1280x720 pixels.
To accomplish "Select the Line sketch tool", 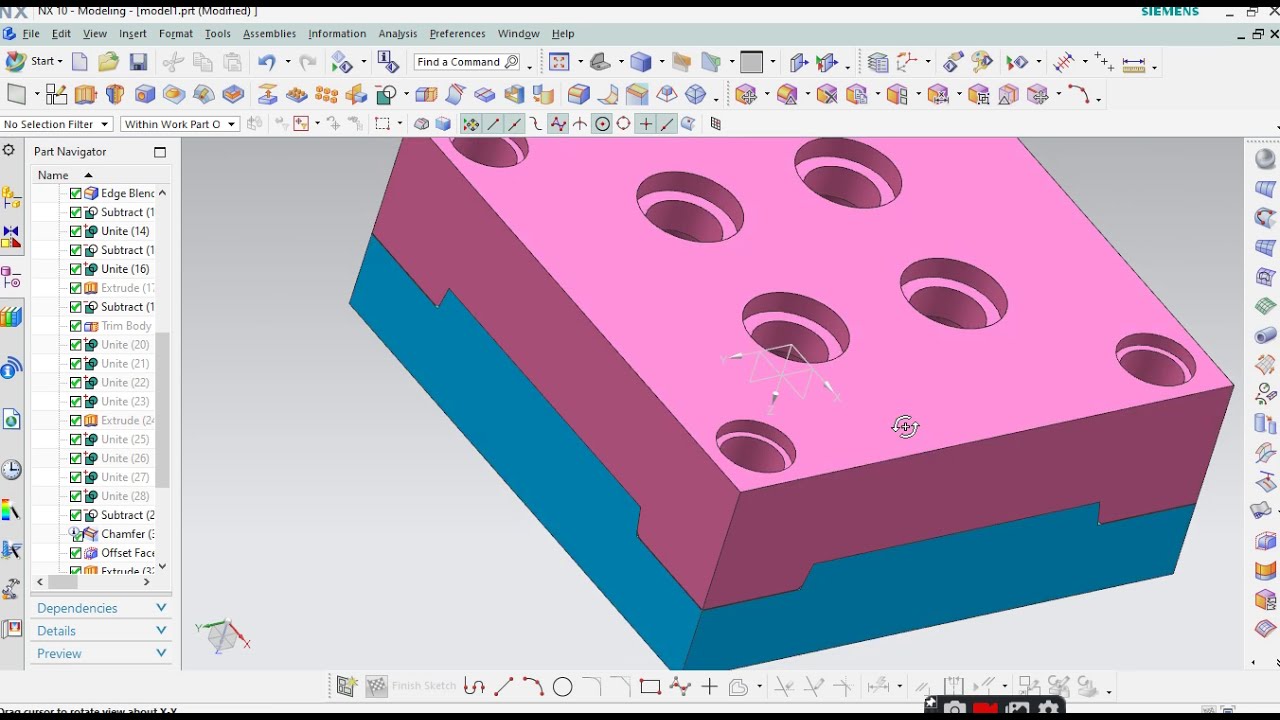I will (x=504, y=686).
